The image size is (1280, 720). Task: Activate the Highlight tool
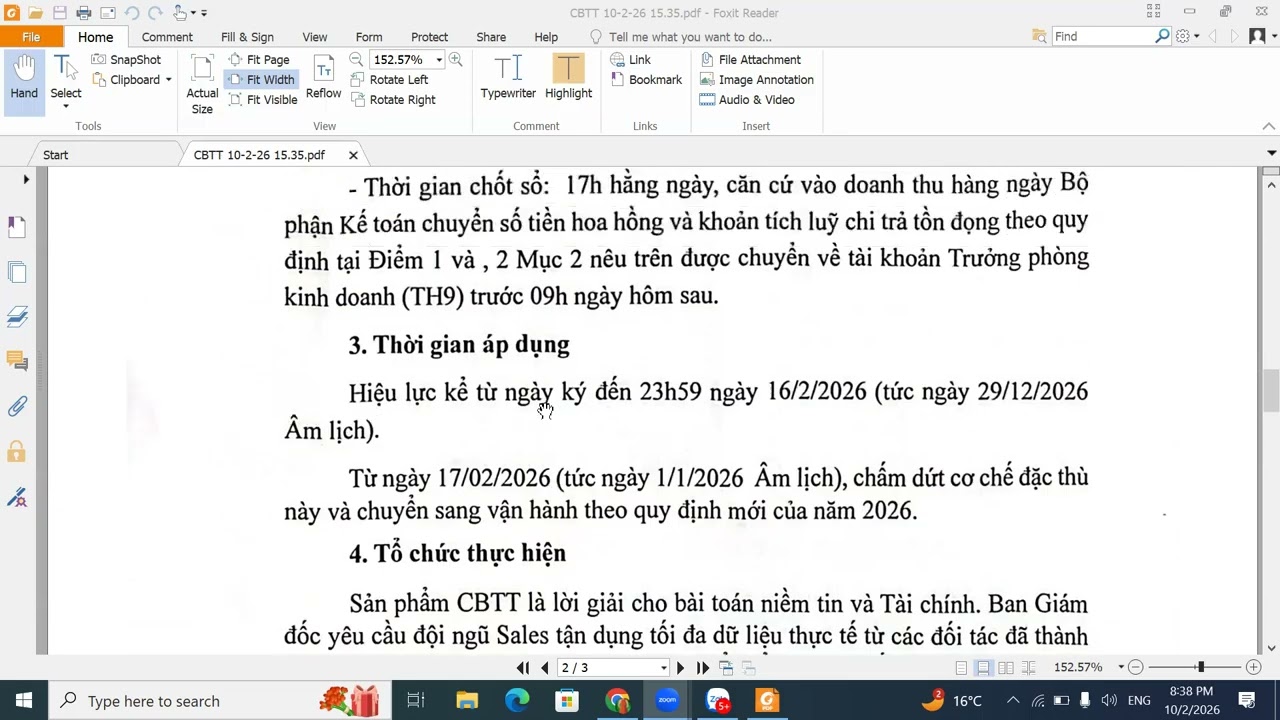(568, 78)
